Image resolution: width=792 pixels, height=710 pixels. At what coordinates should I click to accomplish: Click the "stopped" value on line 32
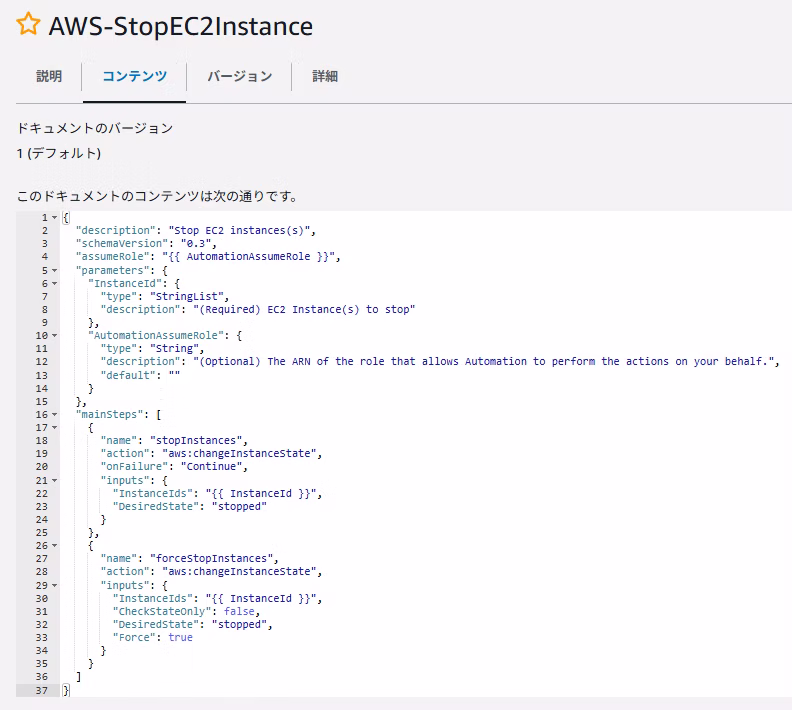click(239, 625)
